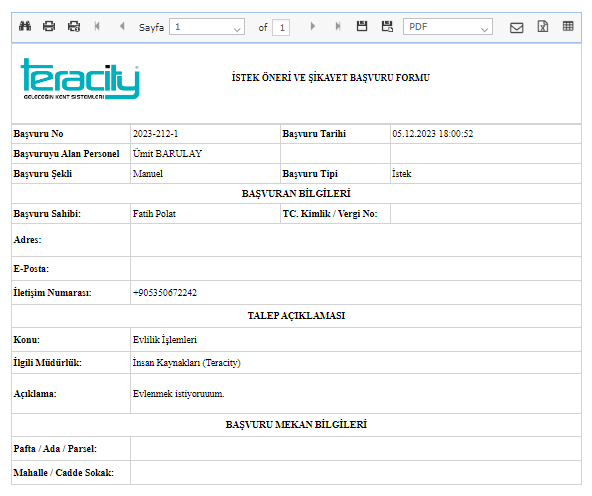The image size is (592, 496).
Task: Click the Başvuru No value 2023-212-1
Action: click(155, 134)
